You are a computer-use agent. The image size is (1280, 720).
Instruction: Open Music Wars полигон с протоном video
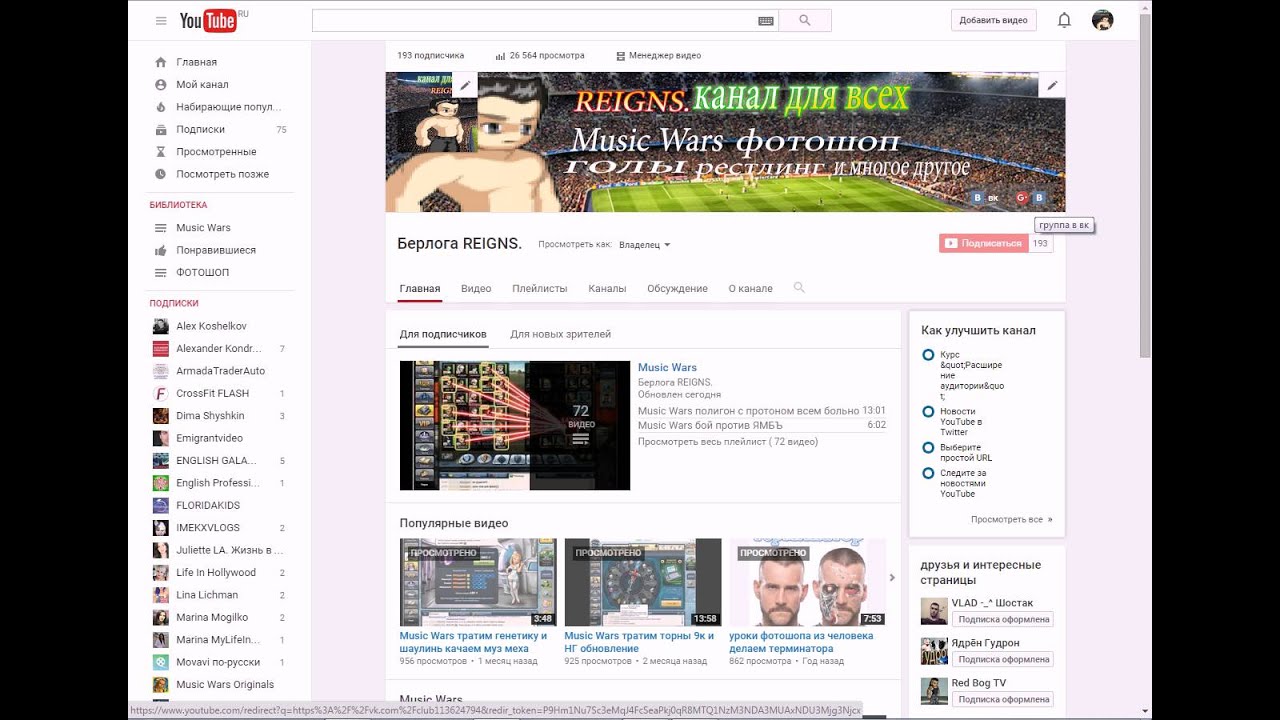[x=748, y=410]
